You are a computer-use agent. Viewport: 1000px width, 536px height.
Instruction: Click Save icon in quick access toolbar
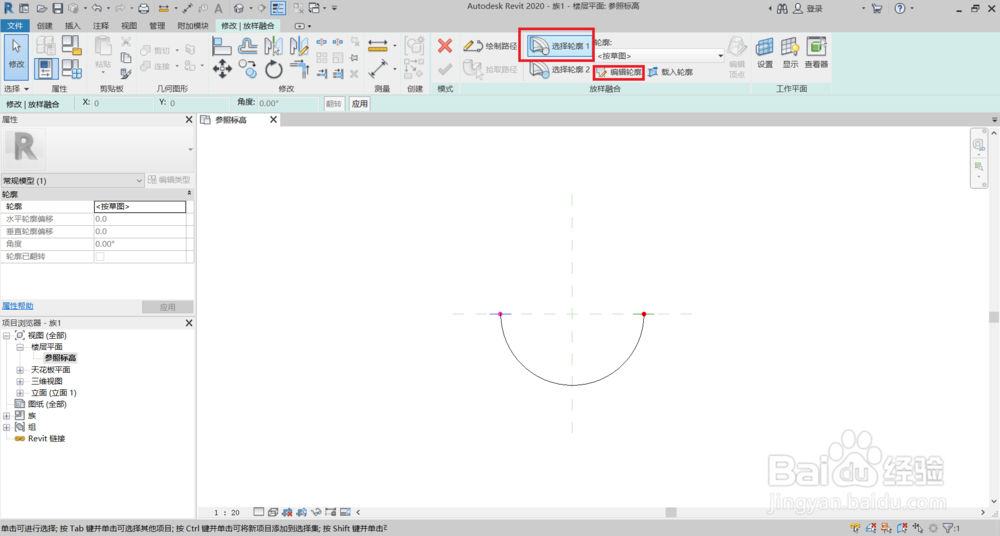click(57, 8)
